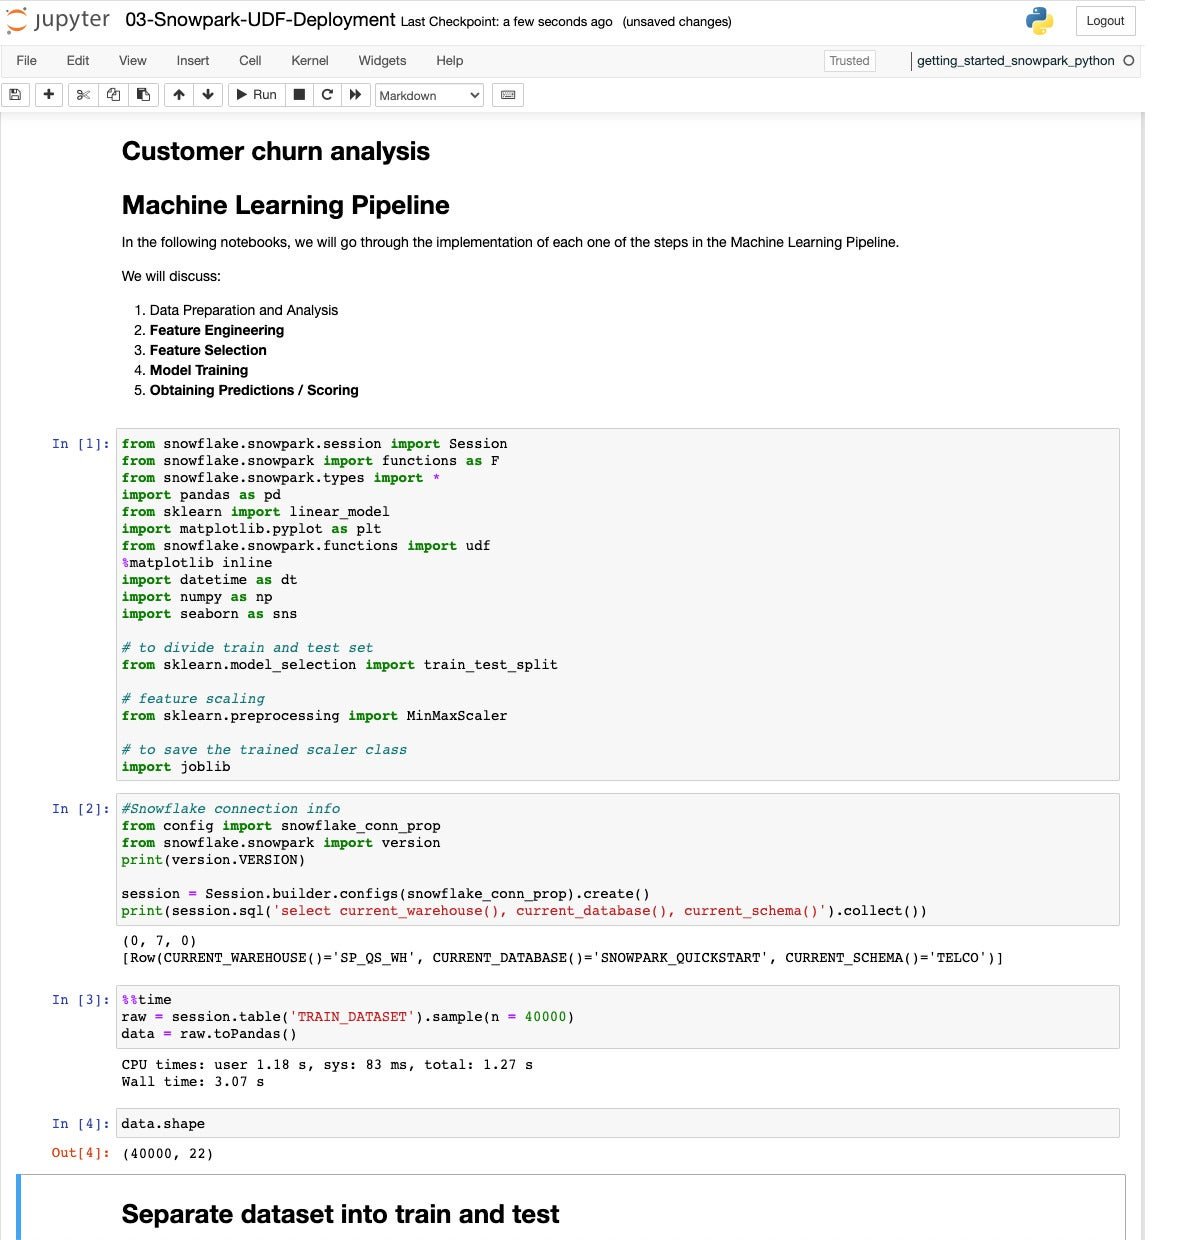Copy selected cells icon
Screen dimensions: 1200x1240
coord(113,95)
